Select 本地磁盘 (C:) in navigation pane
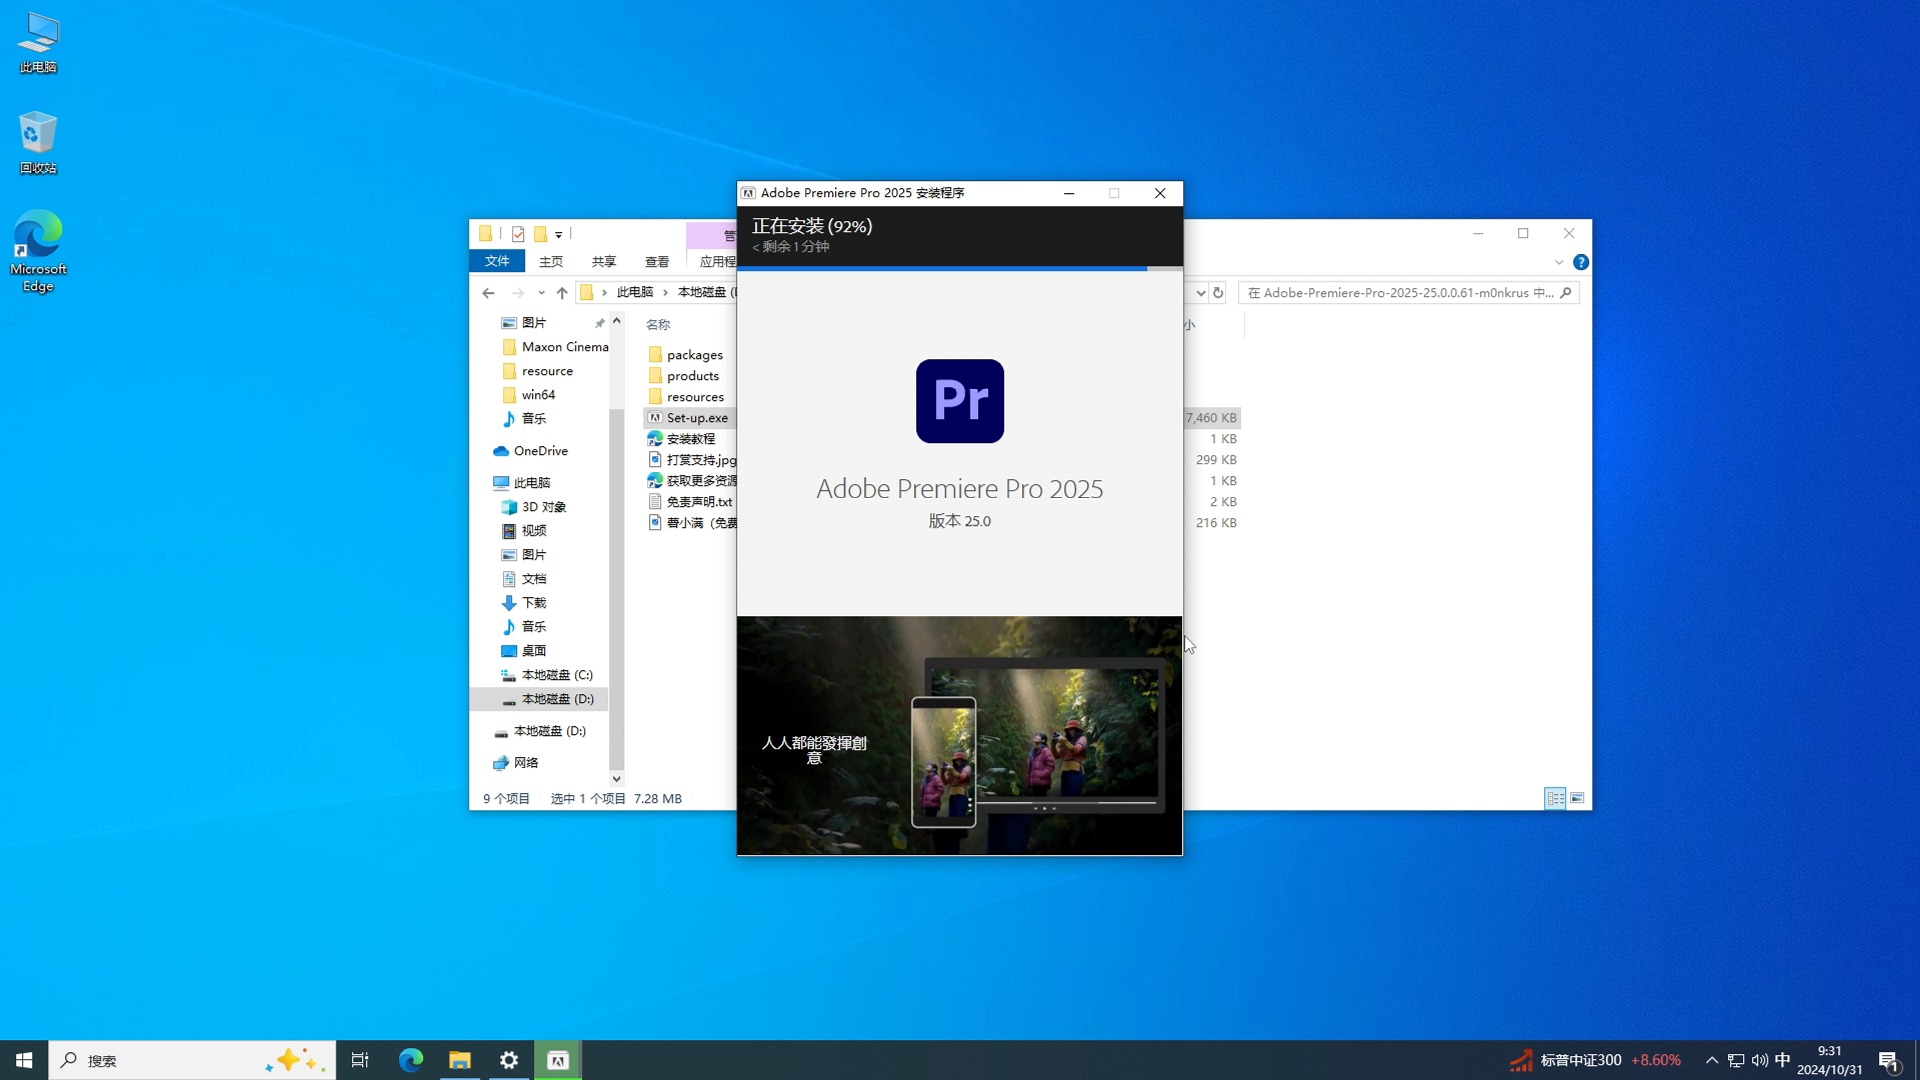Screen dimensions: 1920x1080 coord(556,675)
